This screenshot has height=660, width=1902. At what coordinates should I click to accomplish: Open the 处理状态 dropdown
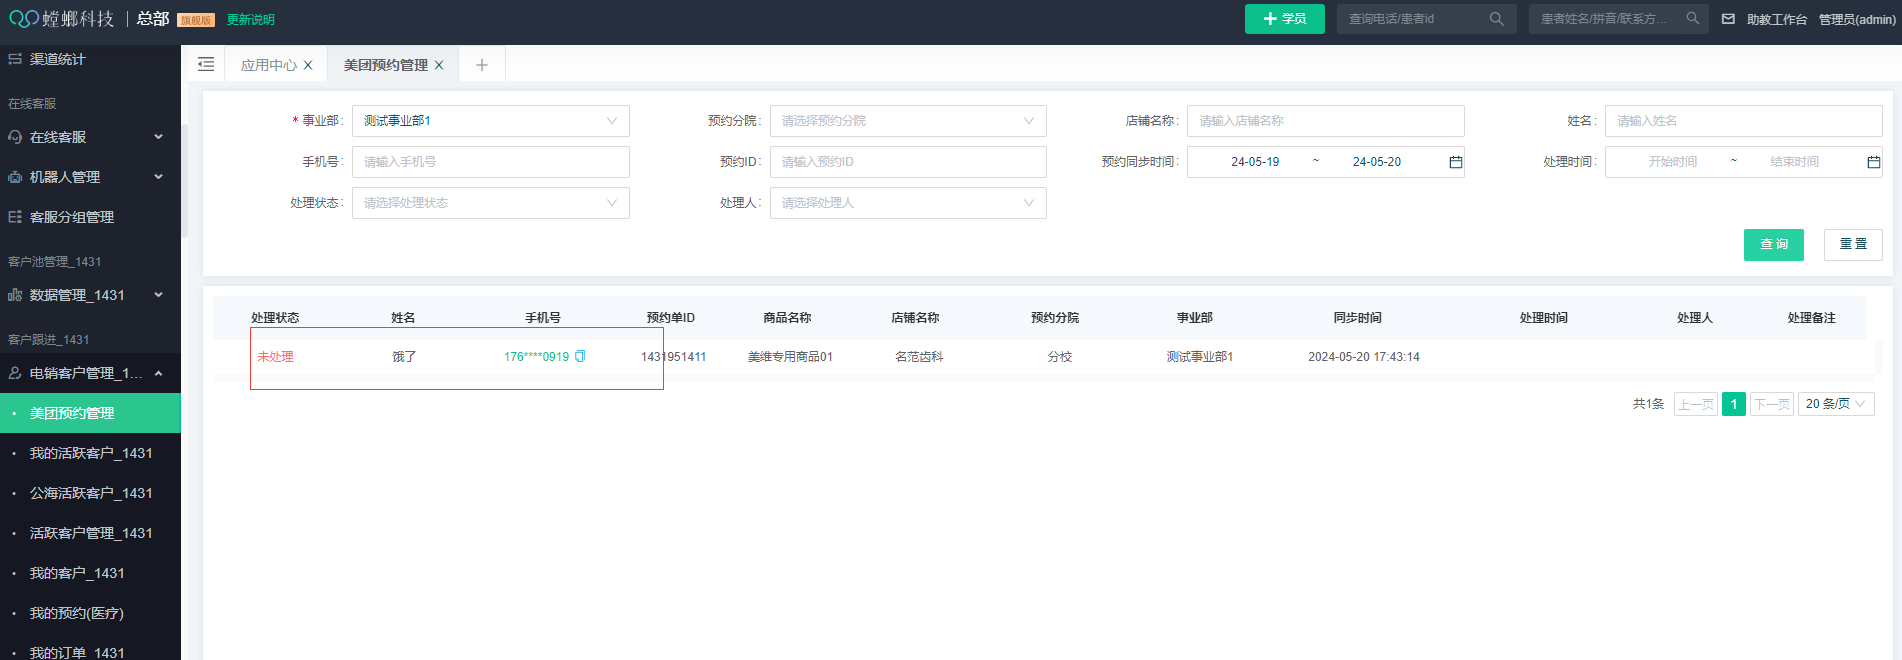490,203
